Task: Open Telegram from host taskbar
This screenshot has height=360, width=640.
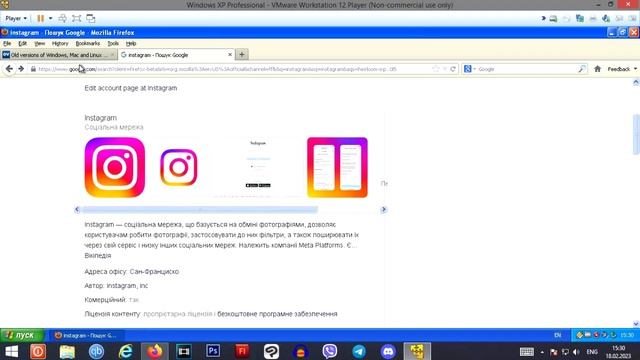Action: click(359, 351)
